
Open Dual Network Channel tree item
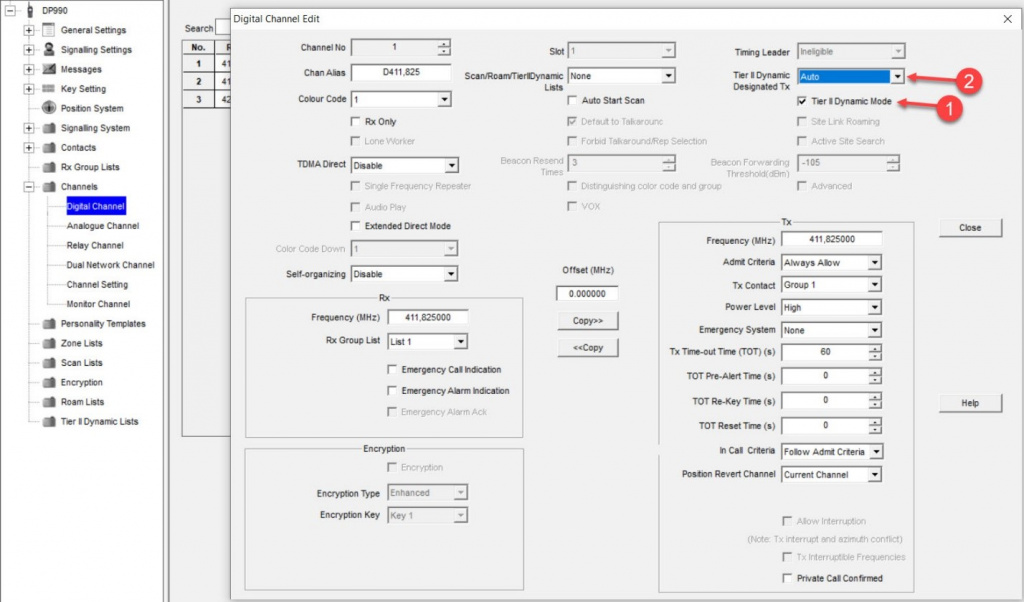click(x=110, y=265)
